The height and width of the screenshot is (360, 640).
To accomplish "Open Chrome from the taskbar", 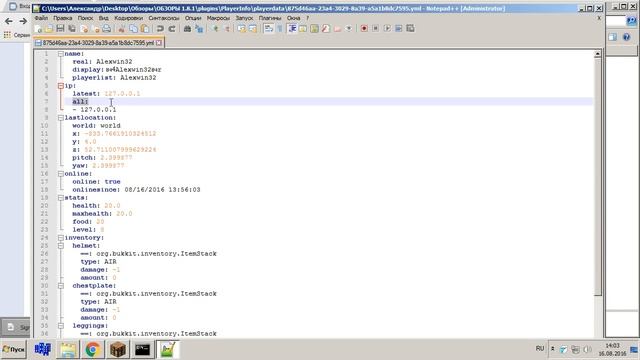I will tap(93, 350).
